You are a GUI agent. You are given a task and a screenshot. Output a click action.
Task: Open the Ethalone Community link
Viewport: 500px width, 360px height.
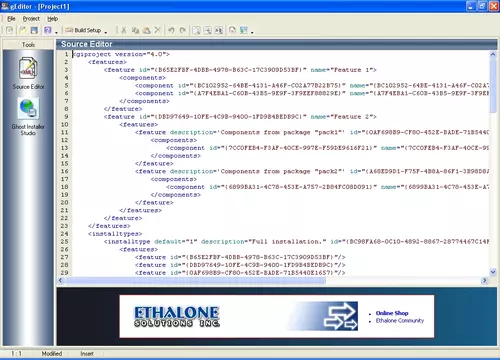pos(400,321)
